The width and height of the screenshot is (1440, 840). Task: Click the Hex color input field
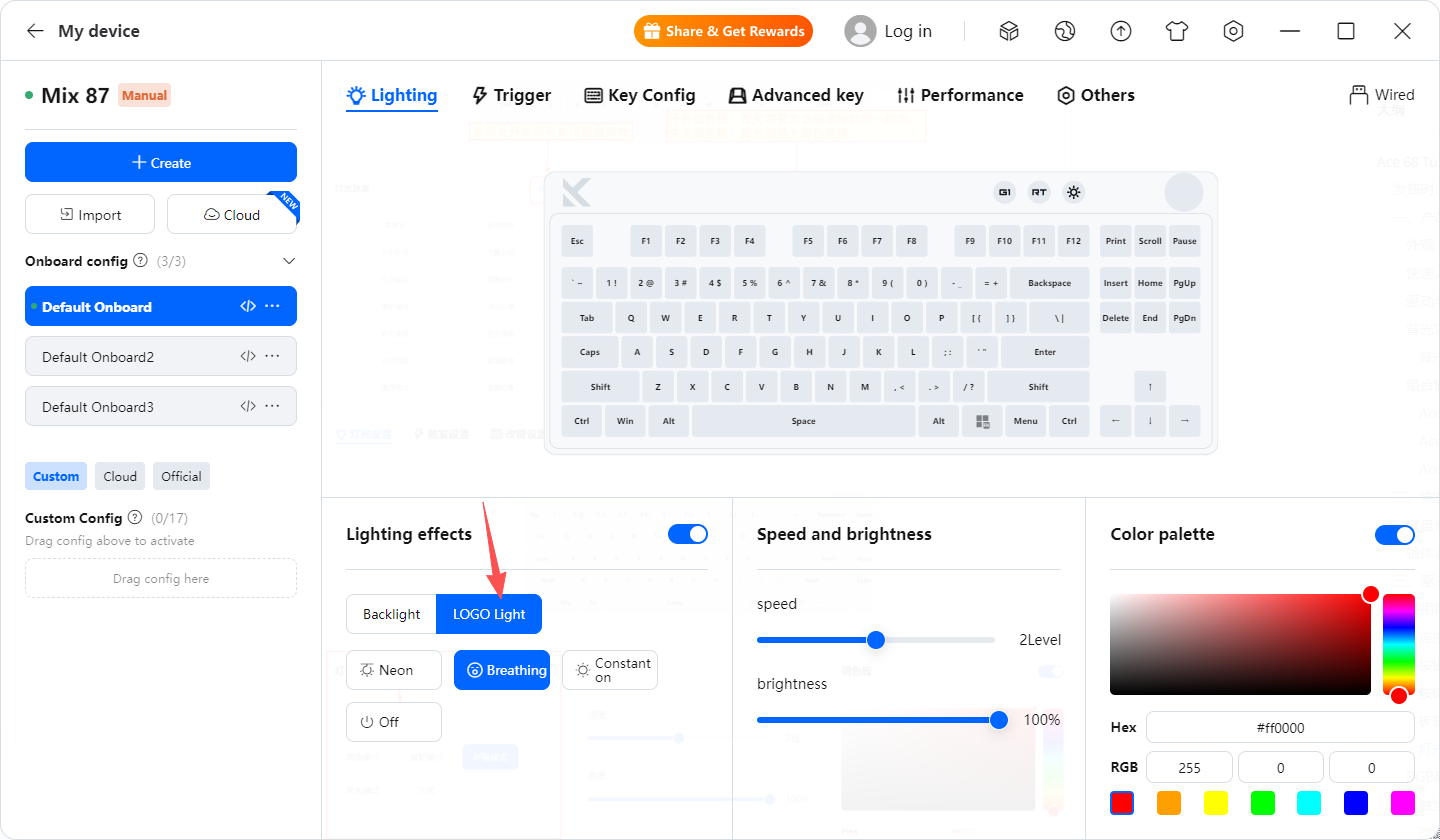1280,728
